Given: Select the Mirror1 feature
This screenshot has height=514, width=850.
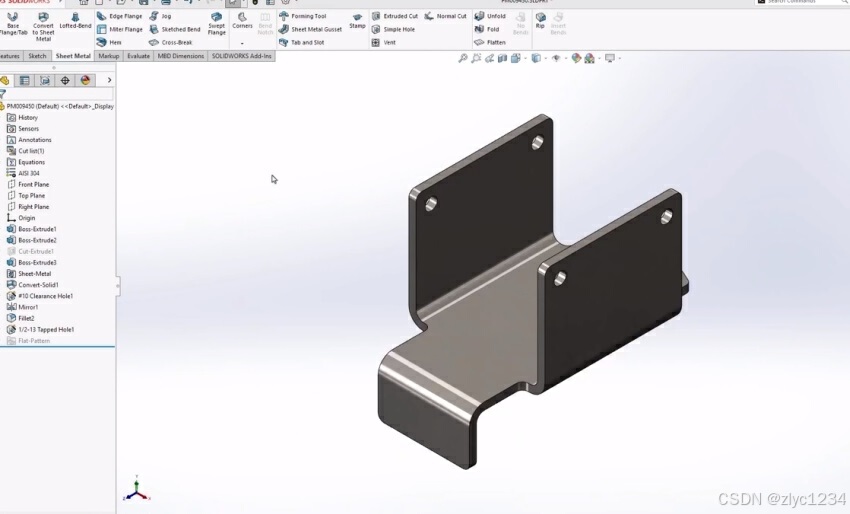Looking at the screenshot, I should (x=22, y=307).
